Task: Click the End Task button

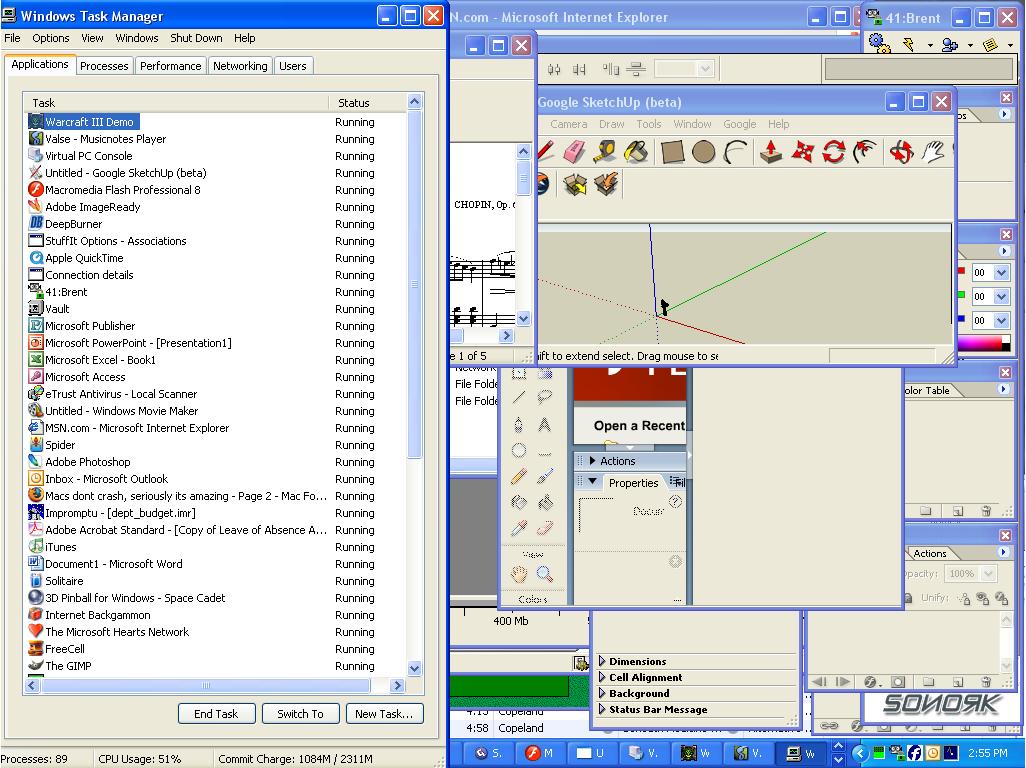Action: pyautogui.click(x=216, y=714)
